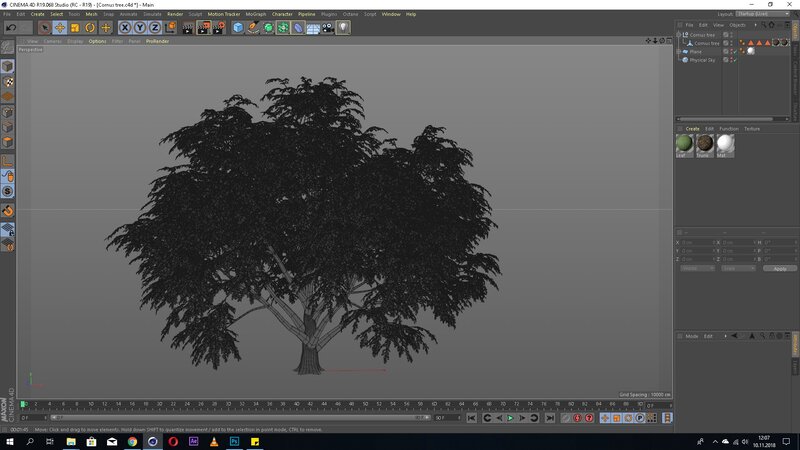Select the Move tool in top toolbar
Screen dimensions: 800x450
(60, 28)
